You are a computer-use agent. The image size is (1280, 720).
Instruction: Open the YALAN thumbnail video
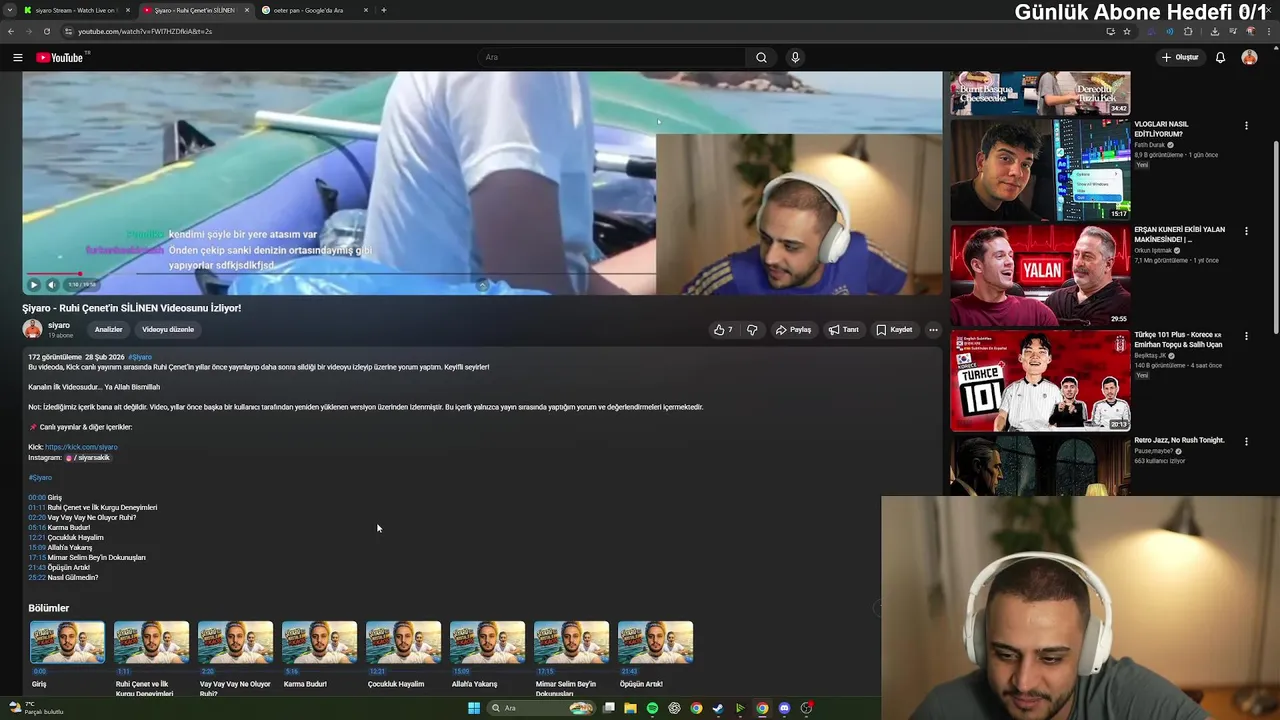point(1040,275)
